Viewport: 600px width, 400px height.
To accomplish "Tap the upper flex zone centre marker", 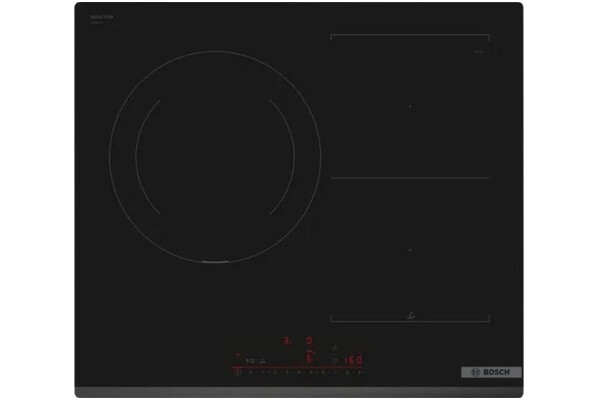I will click(410, 107).
